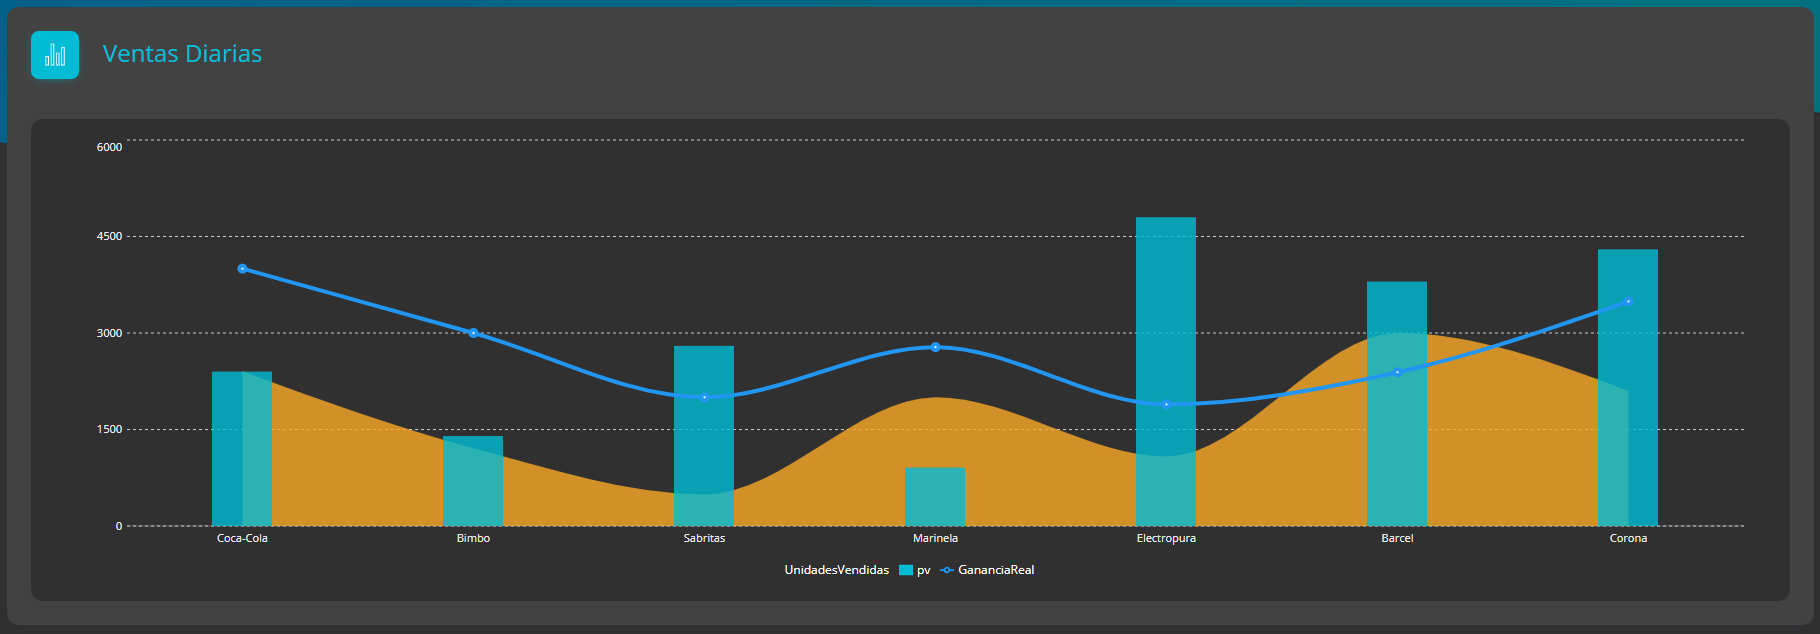1820x634 pixels.
Task: Click the cyan pv legend color square
Action: click(x=906, y=570)
